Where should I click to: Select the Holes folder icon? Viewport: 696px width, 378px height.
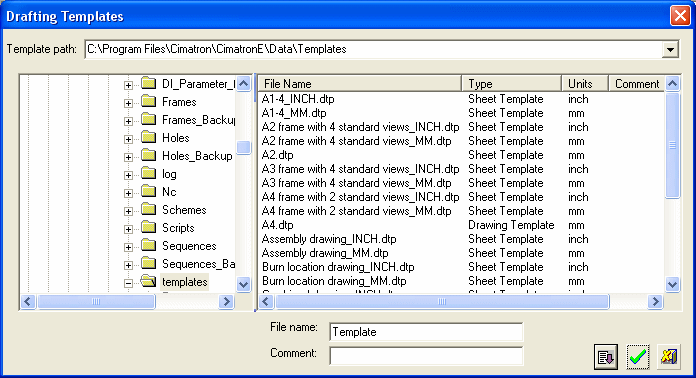[149, 137]
